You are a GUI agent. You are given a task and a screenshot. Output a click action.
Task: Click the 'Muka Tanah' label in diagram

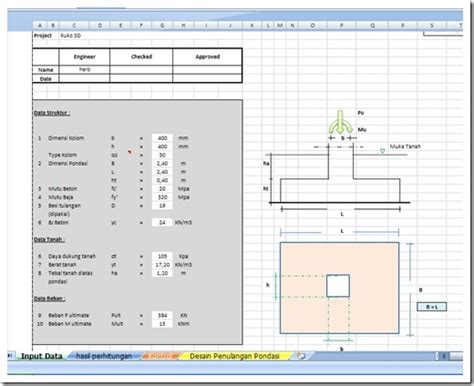point(405,146)
